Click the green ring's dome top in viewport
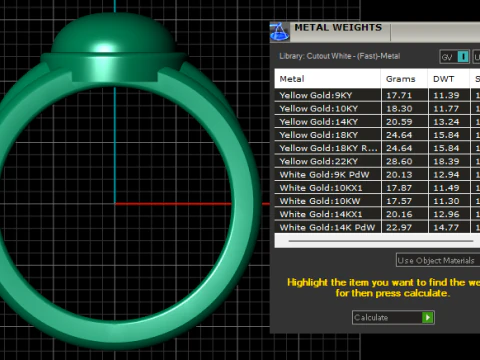Image resolution: width=480 pixels, height=360 pixels. coord(113,33)
